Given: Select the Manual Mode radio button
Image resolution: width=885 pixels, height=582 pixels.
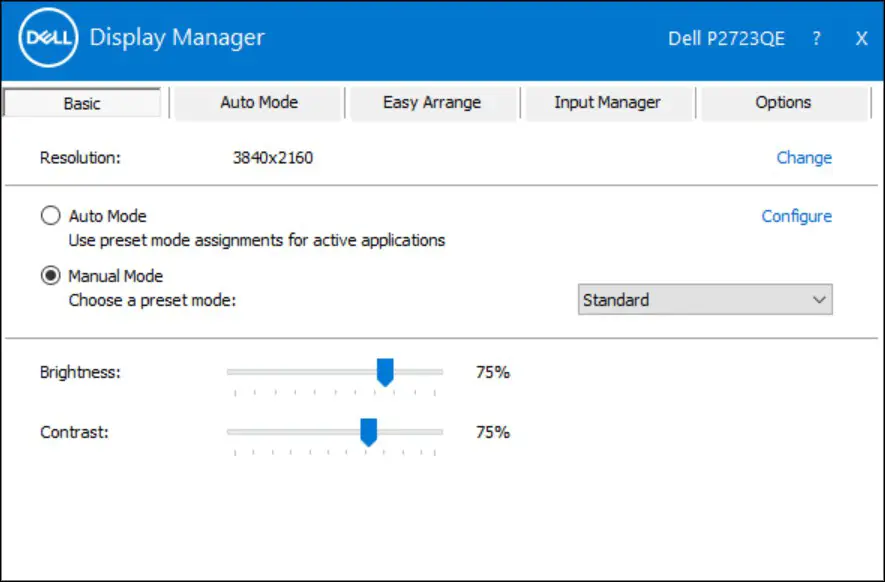Looking at the screenshot, I should (x=49, y=276).
